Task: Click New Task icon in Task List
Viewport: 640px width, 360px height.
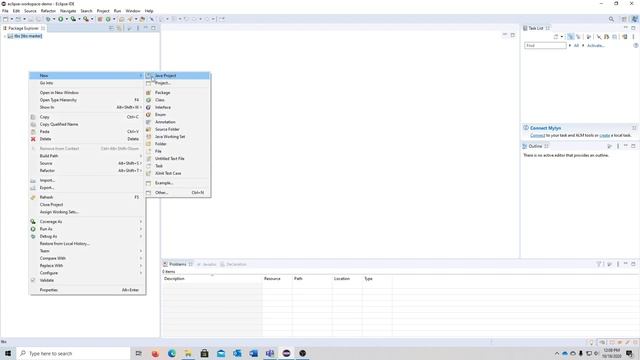Action: (x=556, y=37)
